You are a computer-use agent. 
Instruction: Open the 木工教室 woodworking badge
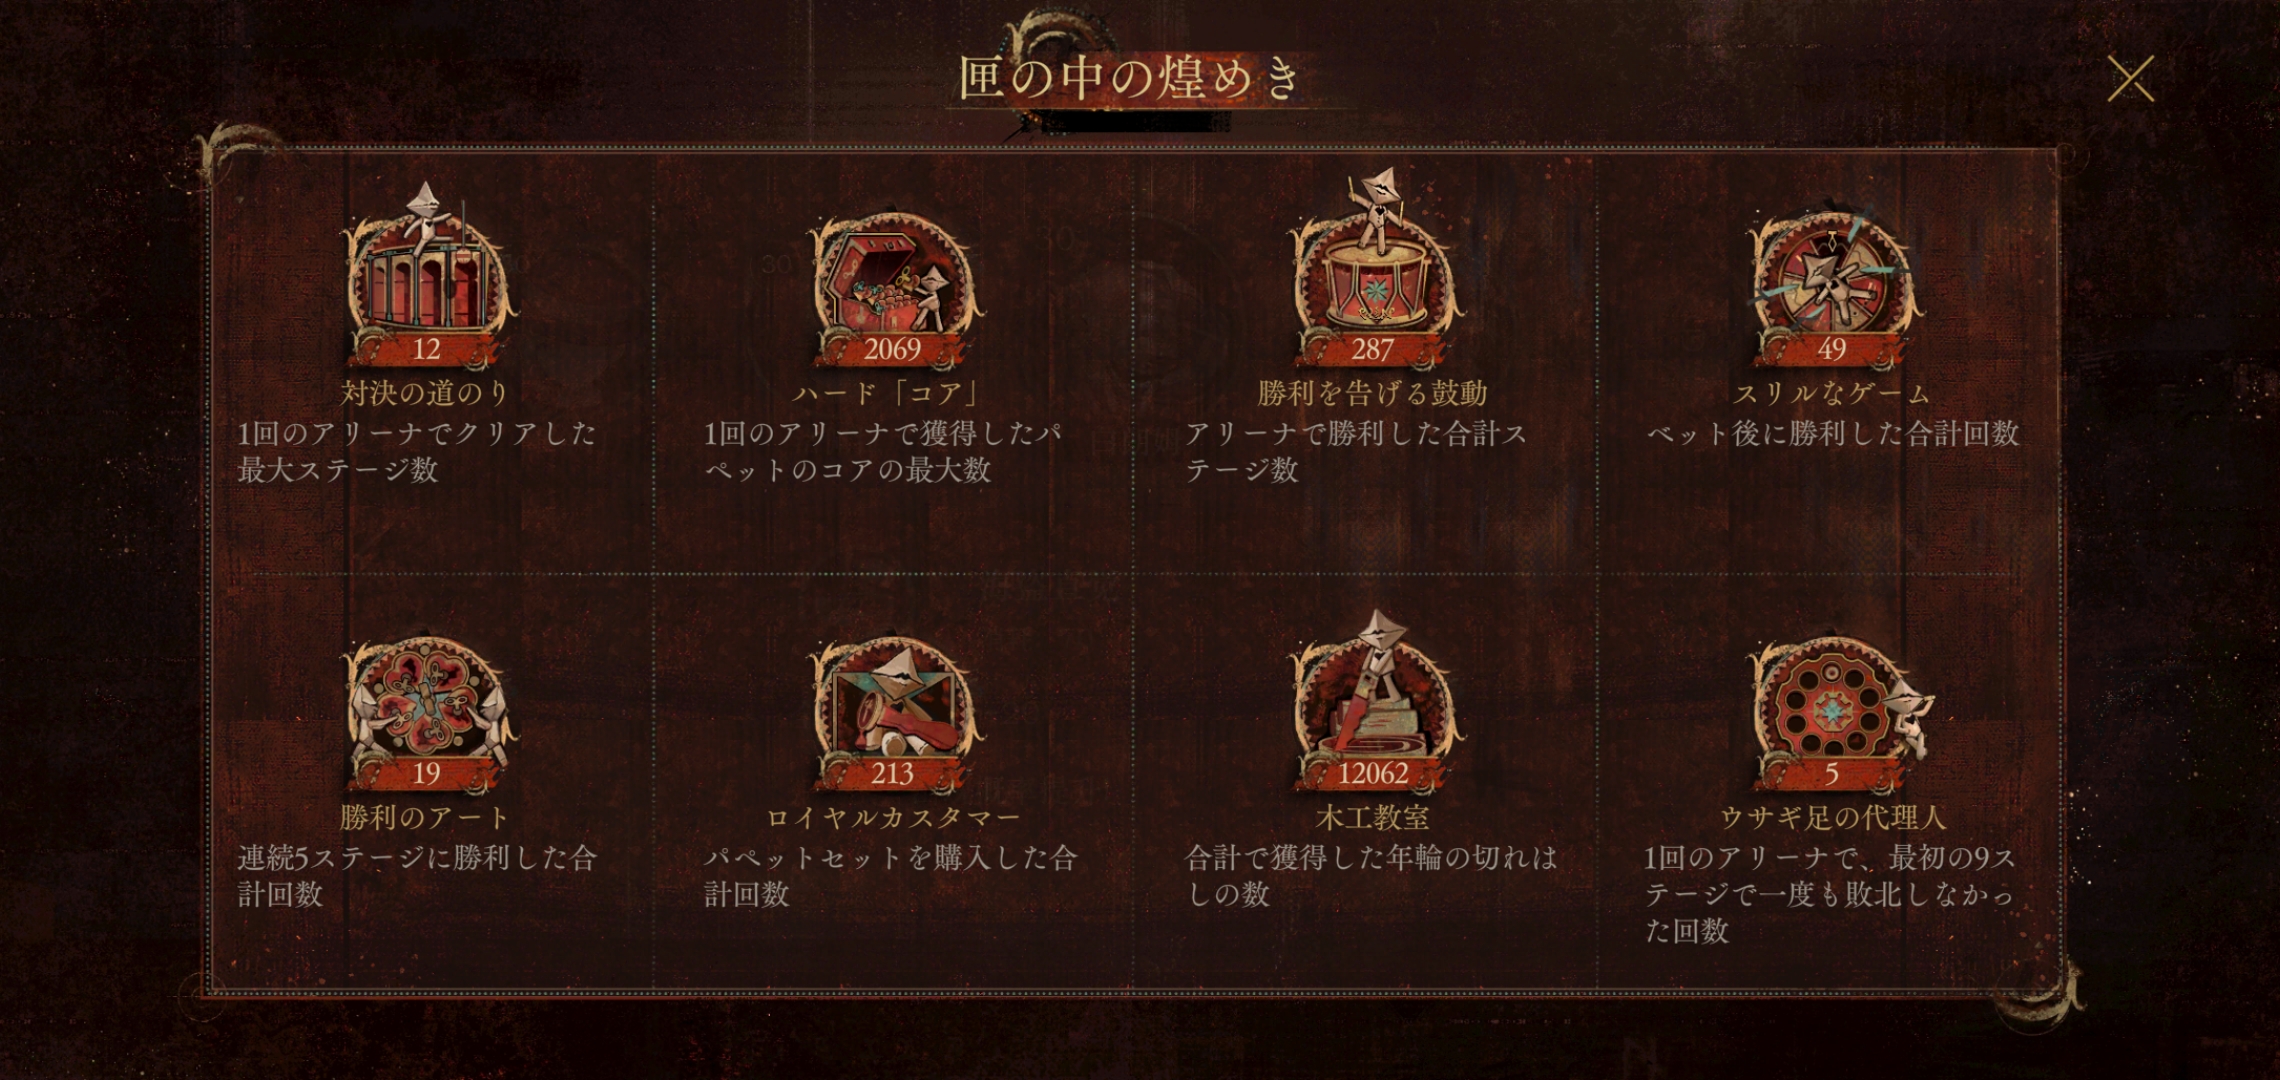[x=1373, y=700]
